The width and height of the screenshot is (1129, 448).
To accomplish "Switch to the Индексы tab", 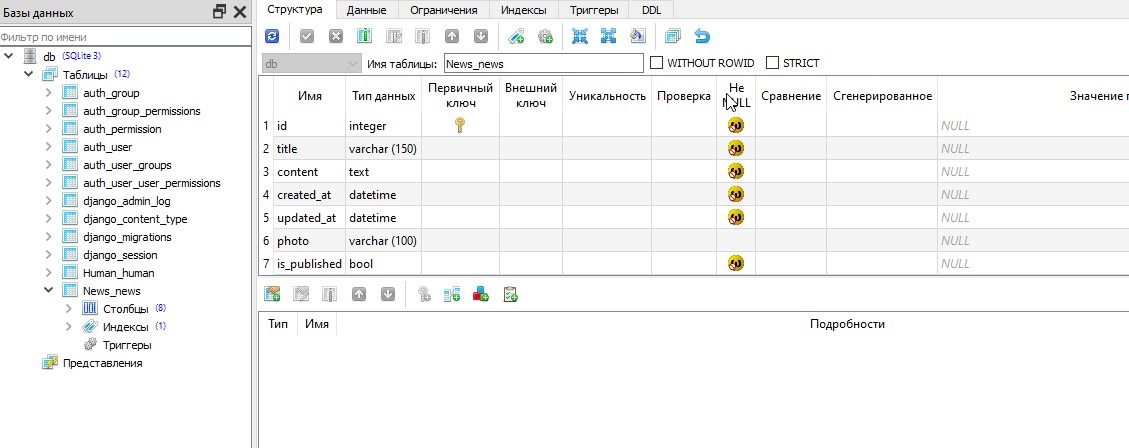I will click(523, 10).
